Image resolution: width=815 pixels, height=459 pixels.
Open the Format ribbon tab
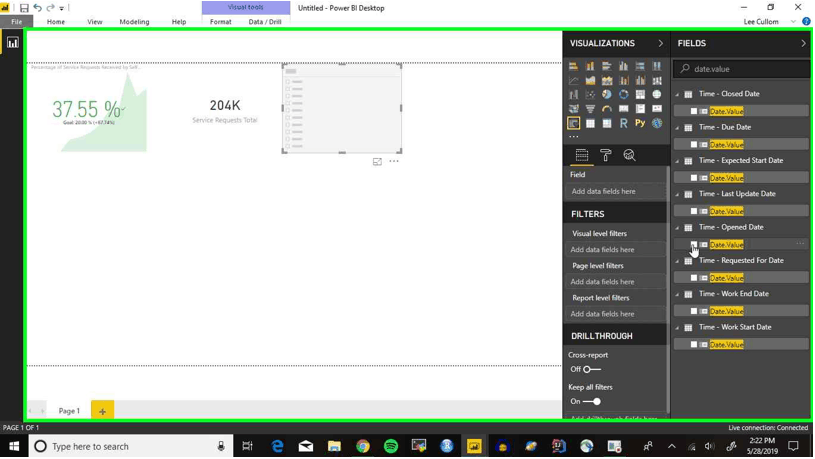(x=220, y=22)
